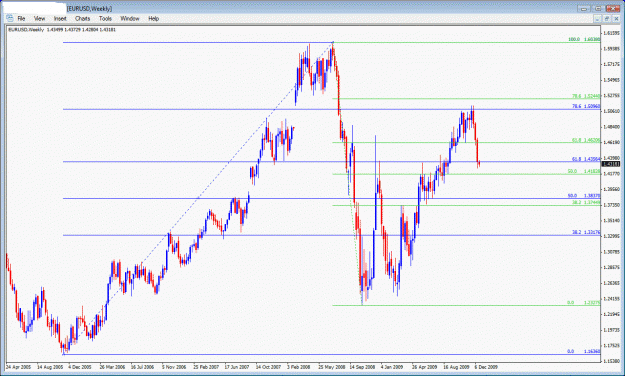Select the green 78.6 Fibonacci level label
This screenshot has width=625, height=376.
coord(586,96)
